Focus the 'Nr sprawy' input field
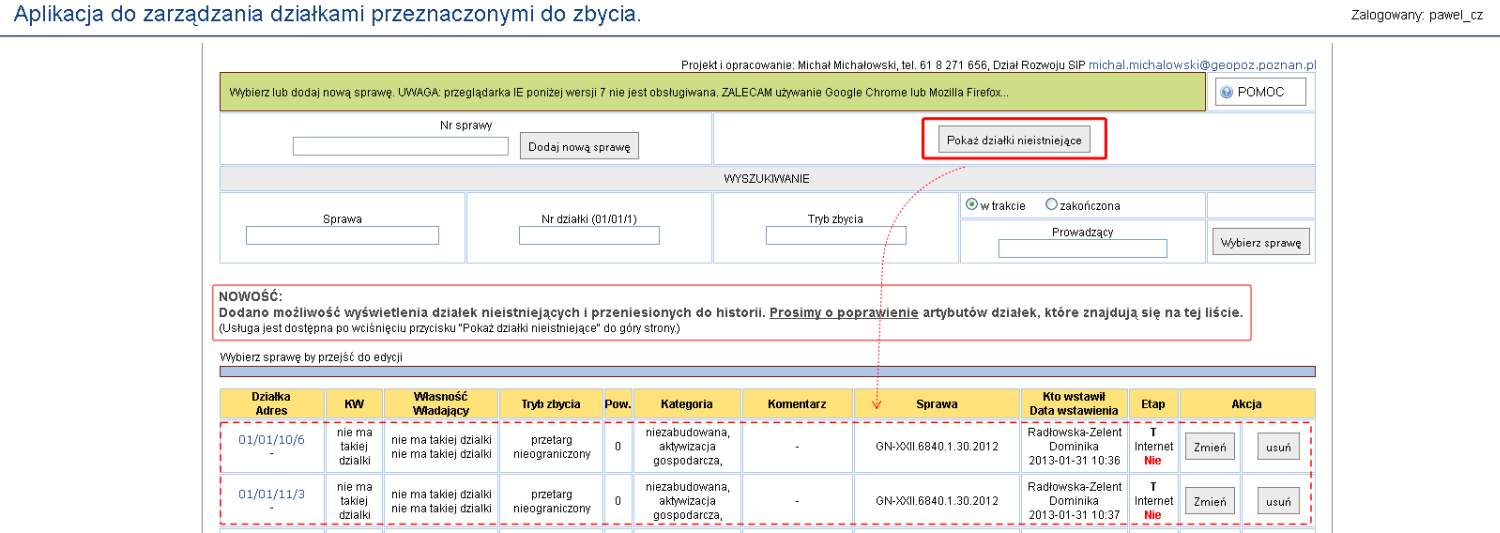Image resolution: width=1500 pixels, height=533 pixels. click(401, 146)
